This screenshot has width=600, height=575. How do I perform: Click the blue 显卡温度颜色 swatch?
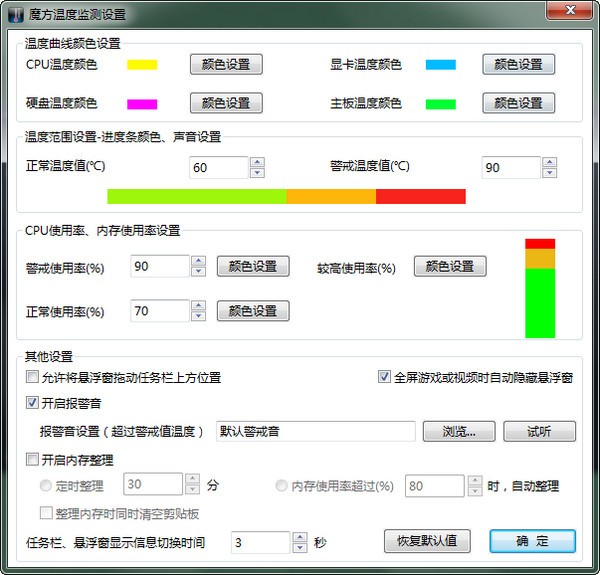coord(440,65)
